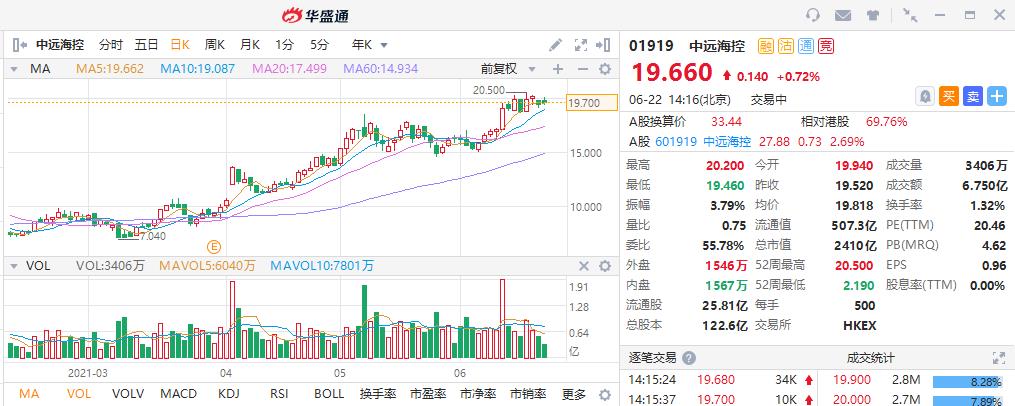Click the 沽 short-sell tag icon
Viewport: 1015px width, 406px height.
click(x=786, y=45)
